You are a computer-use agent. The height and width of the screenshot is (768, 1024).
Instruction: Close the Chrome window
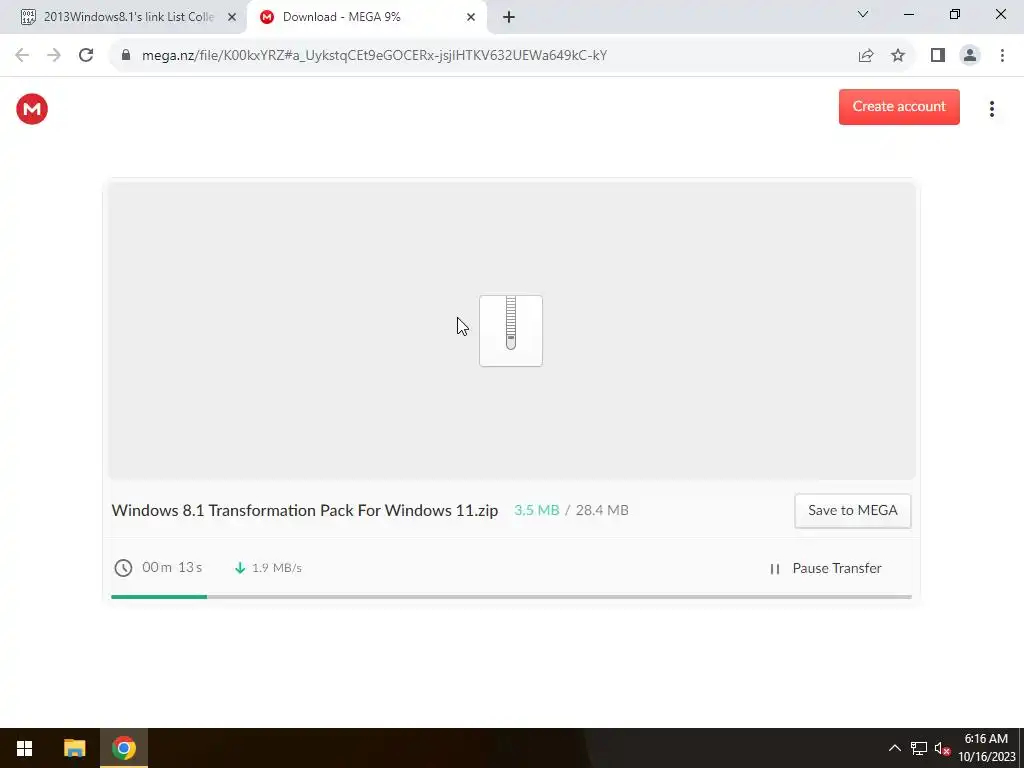tap(1000, 14)
